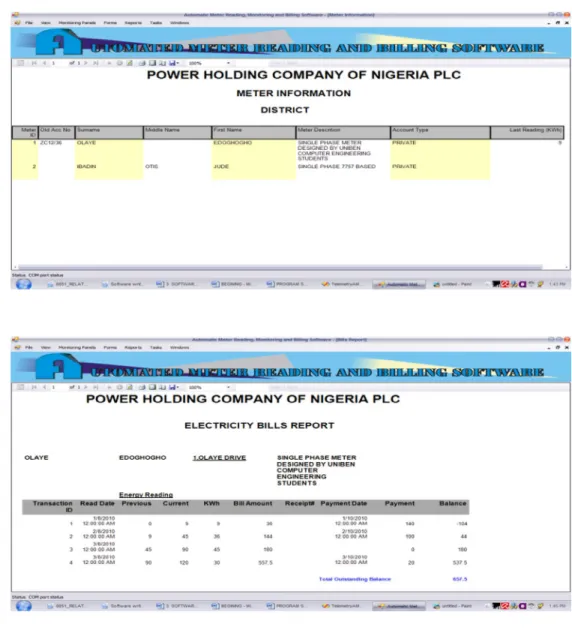
Task: Open export dropdown in Meter Information toolbar
Action: coord(174,63)
